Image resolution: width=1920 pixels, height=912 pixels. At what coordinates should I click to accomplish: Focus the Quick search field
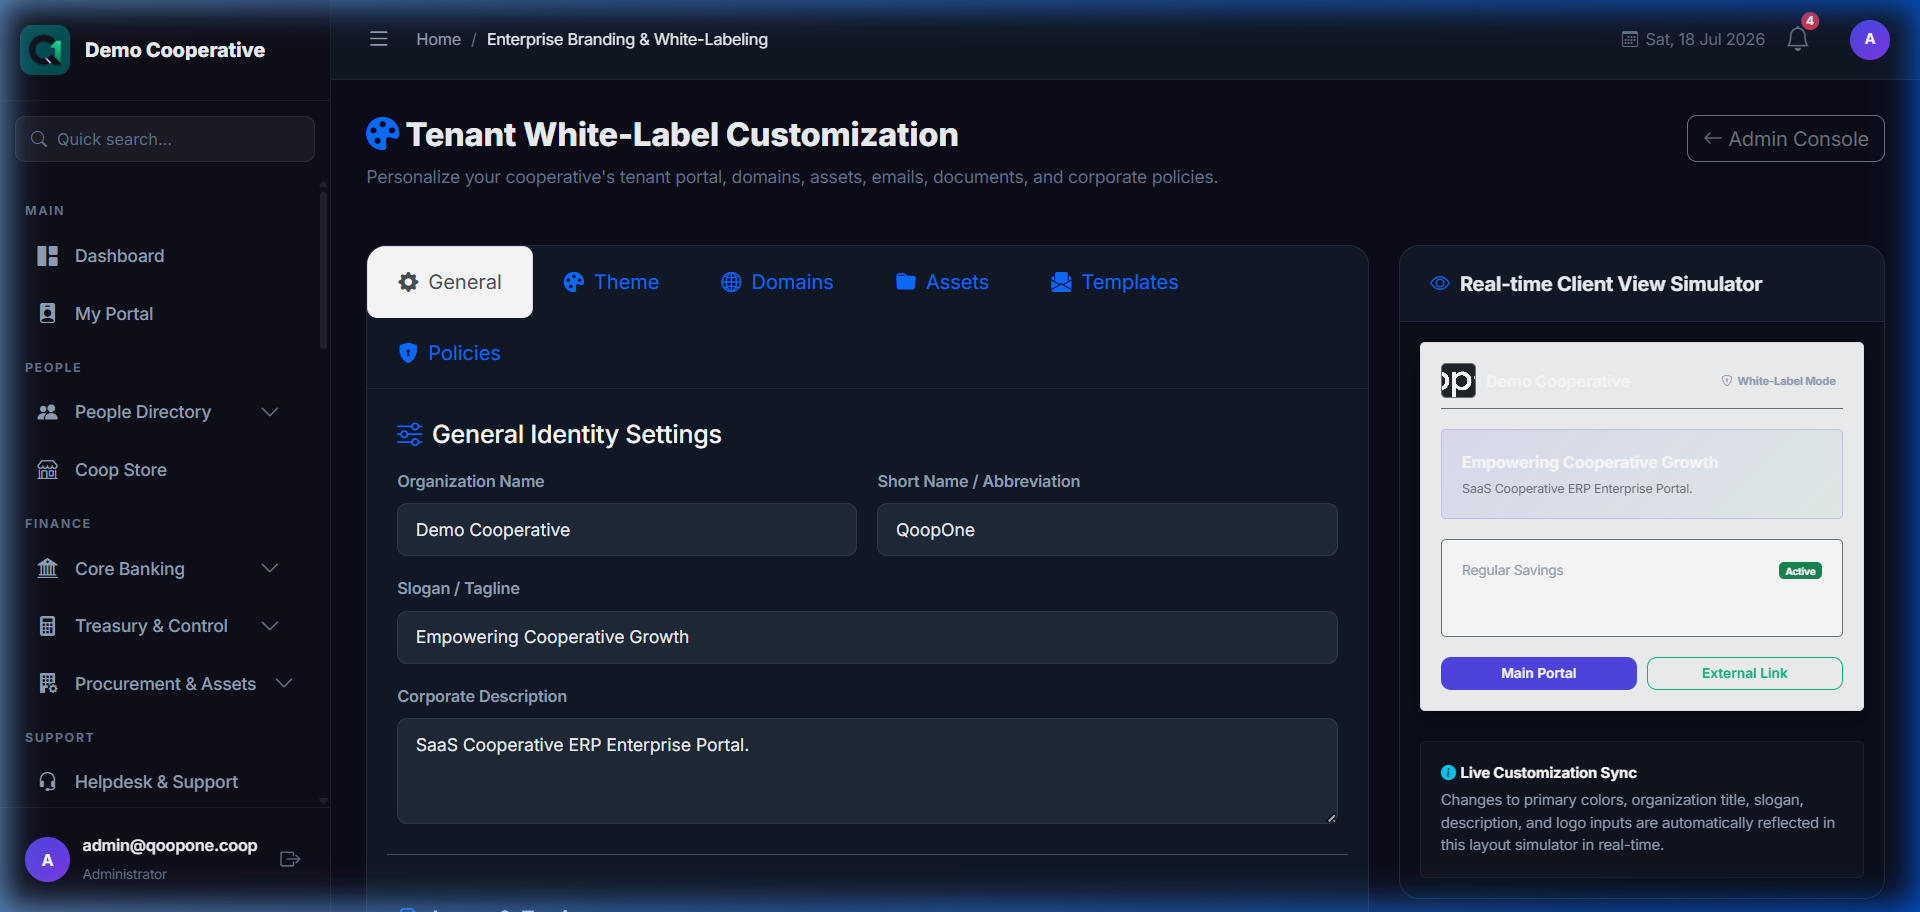click(165, 139)
